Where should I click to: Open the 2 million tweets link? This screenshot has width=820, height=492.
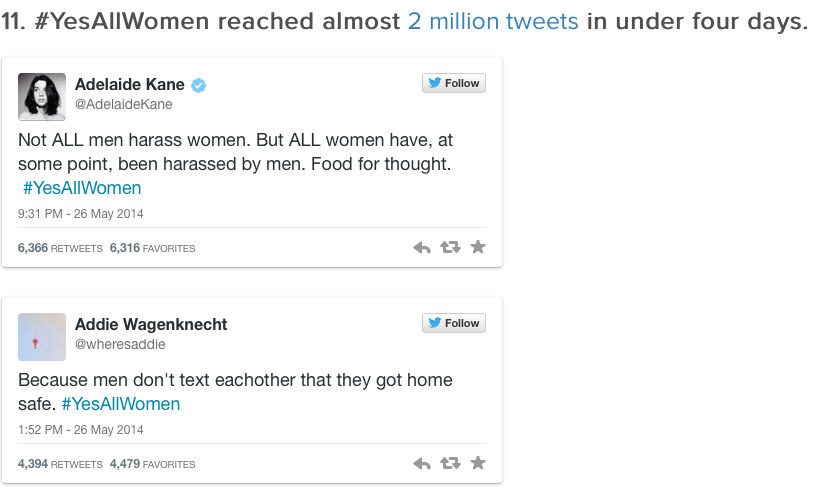point(493,22)
